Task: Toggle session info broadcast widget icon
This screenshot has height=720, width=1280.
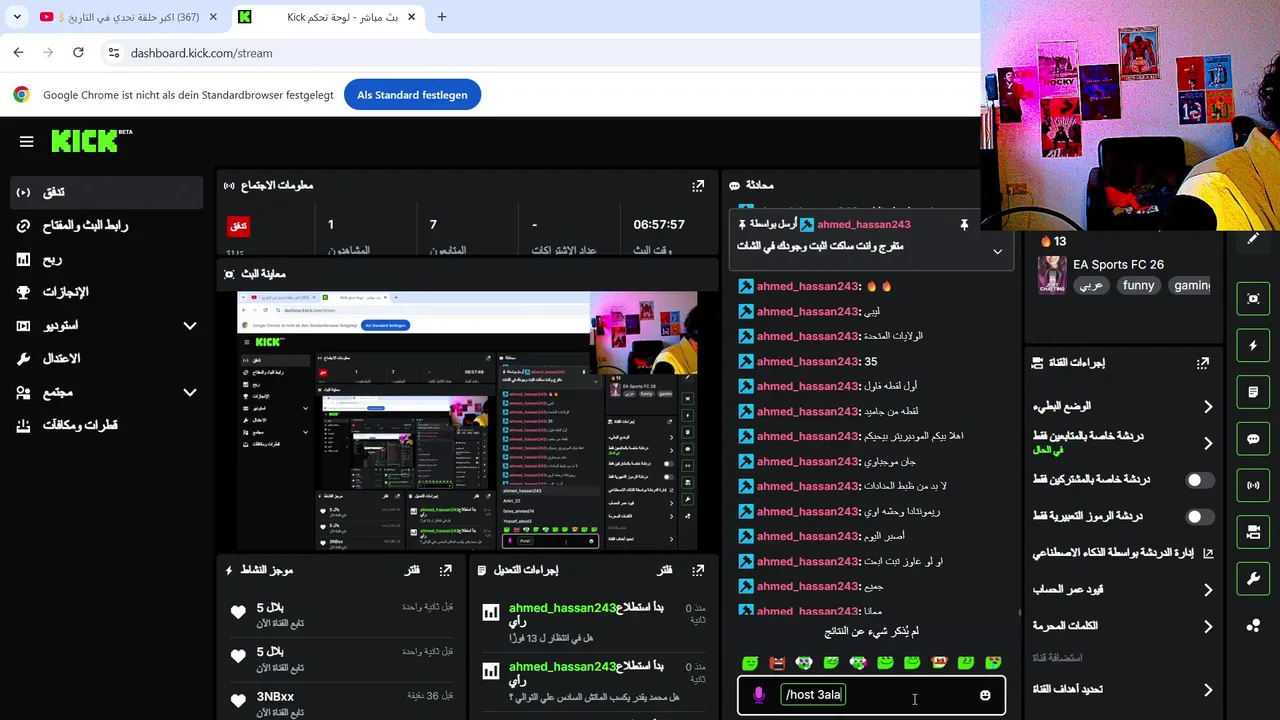Action: click(x=1253, y=485)
